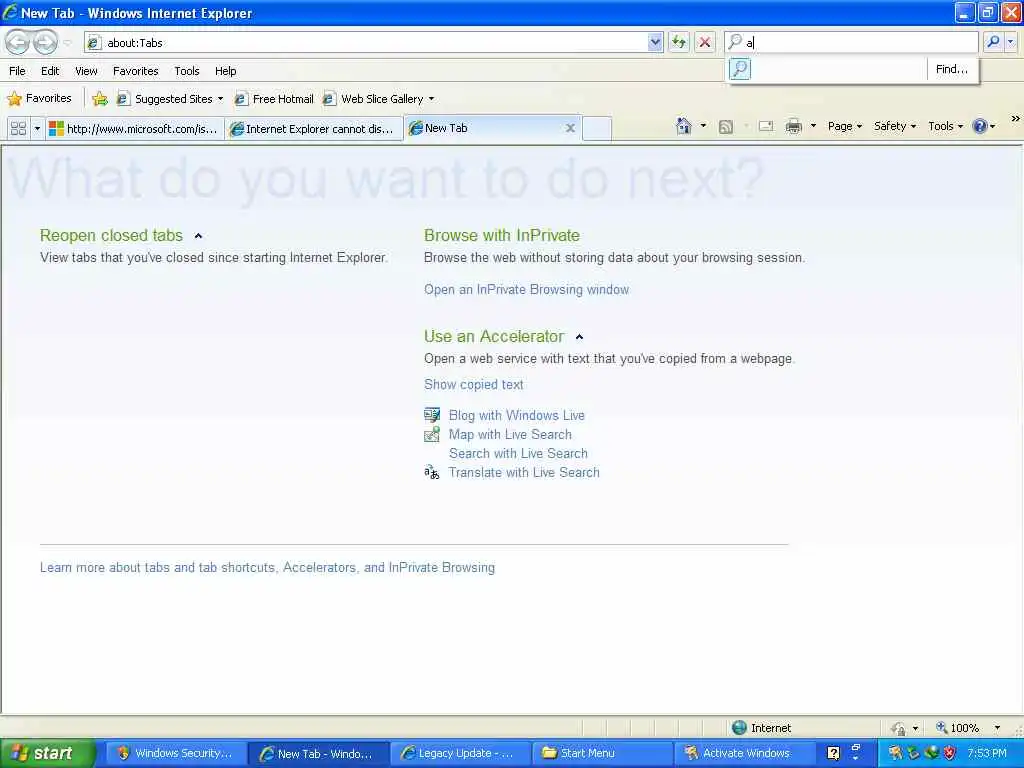Click the Internet zone globe in status bar
The height and width of the screenshot is (768, 1024).
[739, 728]
